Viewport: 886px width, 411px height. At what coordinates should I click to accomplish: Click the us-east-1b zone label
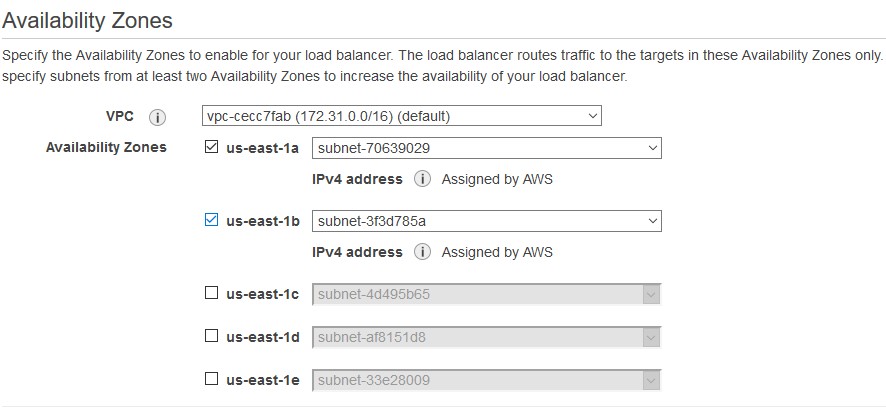click(x=263, y=221)
